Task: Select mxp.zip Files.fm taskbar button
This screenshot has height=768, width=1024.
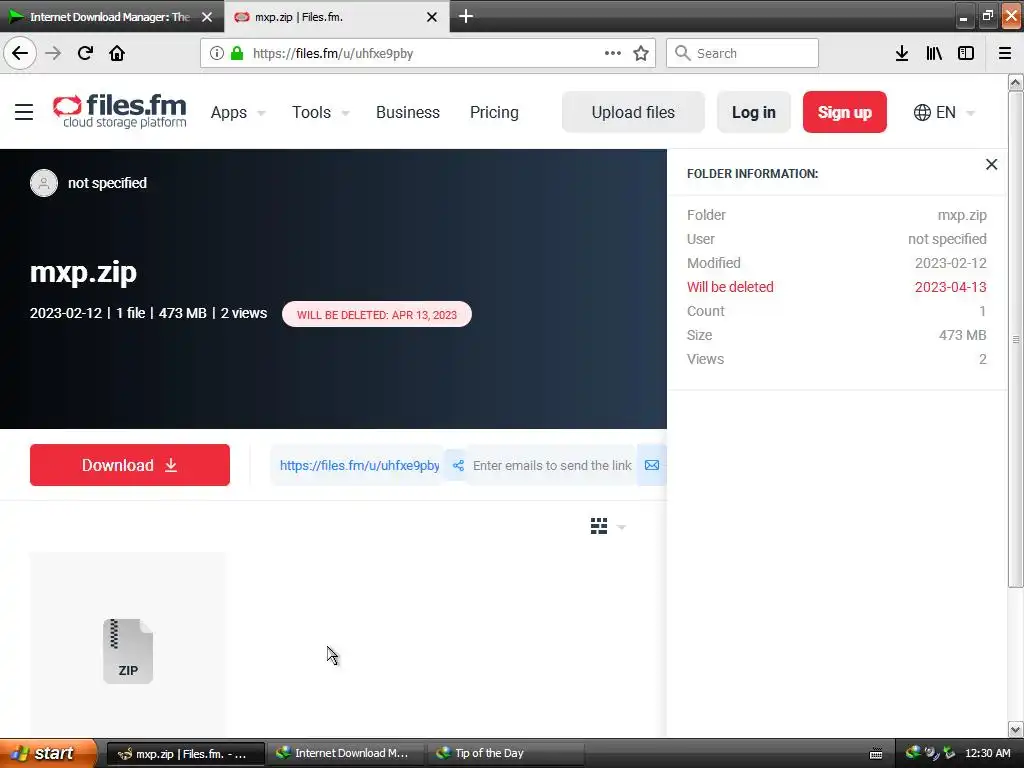Action: (185, 753)
